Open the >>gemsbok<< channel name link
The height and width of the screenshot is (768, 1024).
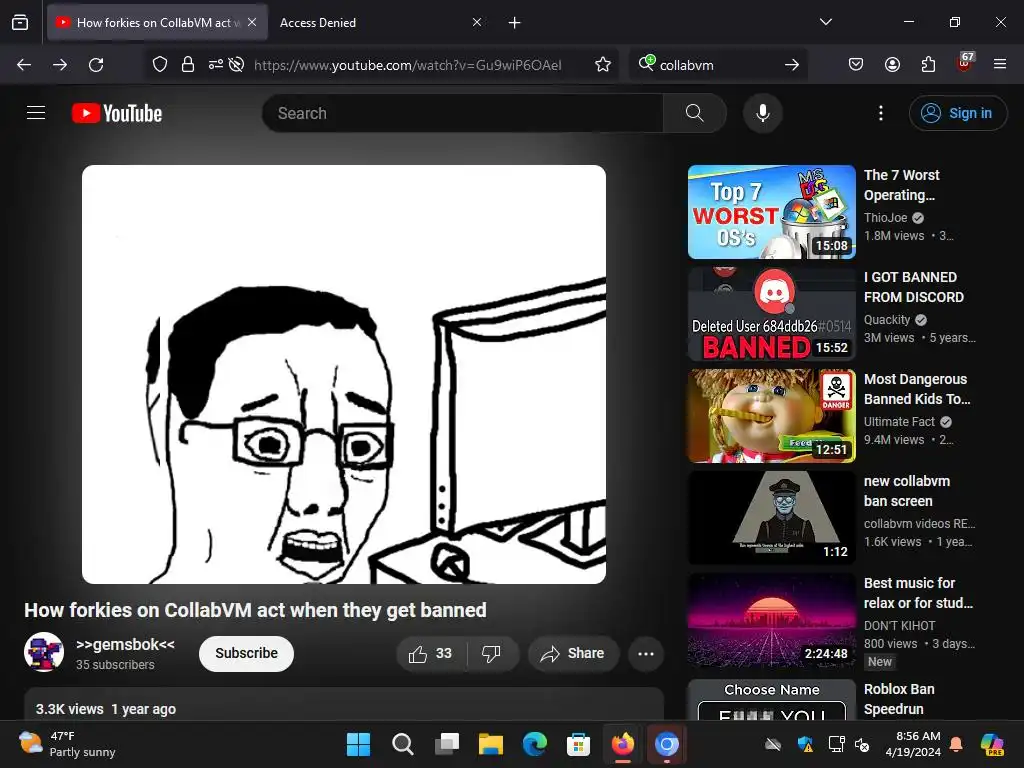pos(125,645)
